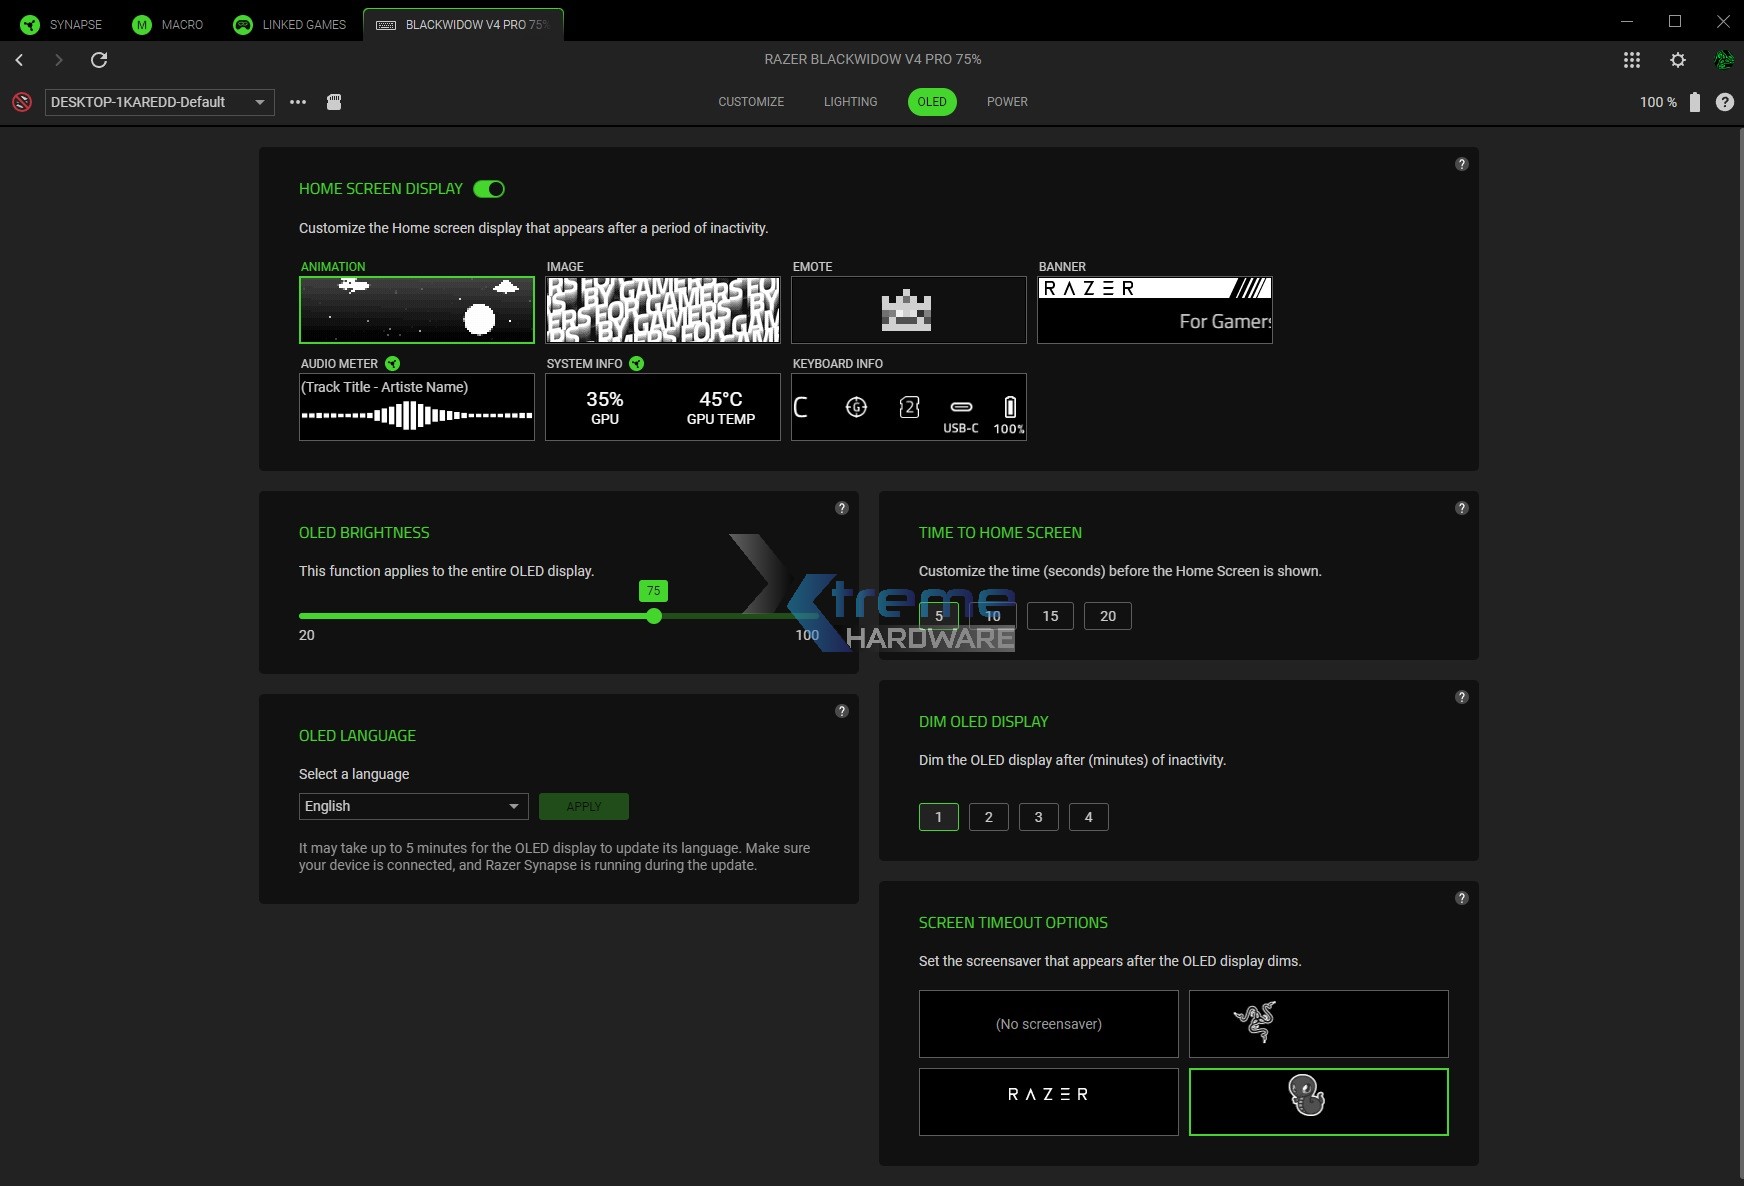Viewport: 1744px width, 1186px height.
Task: Open the Synapse settings gear
Action: tap(1677, 60)
